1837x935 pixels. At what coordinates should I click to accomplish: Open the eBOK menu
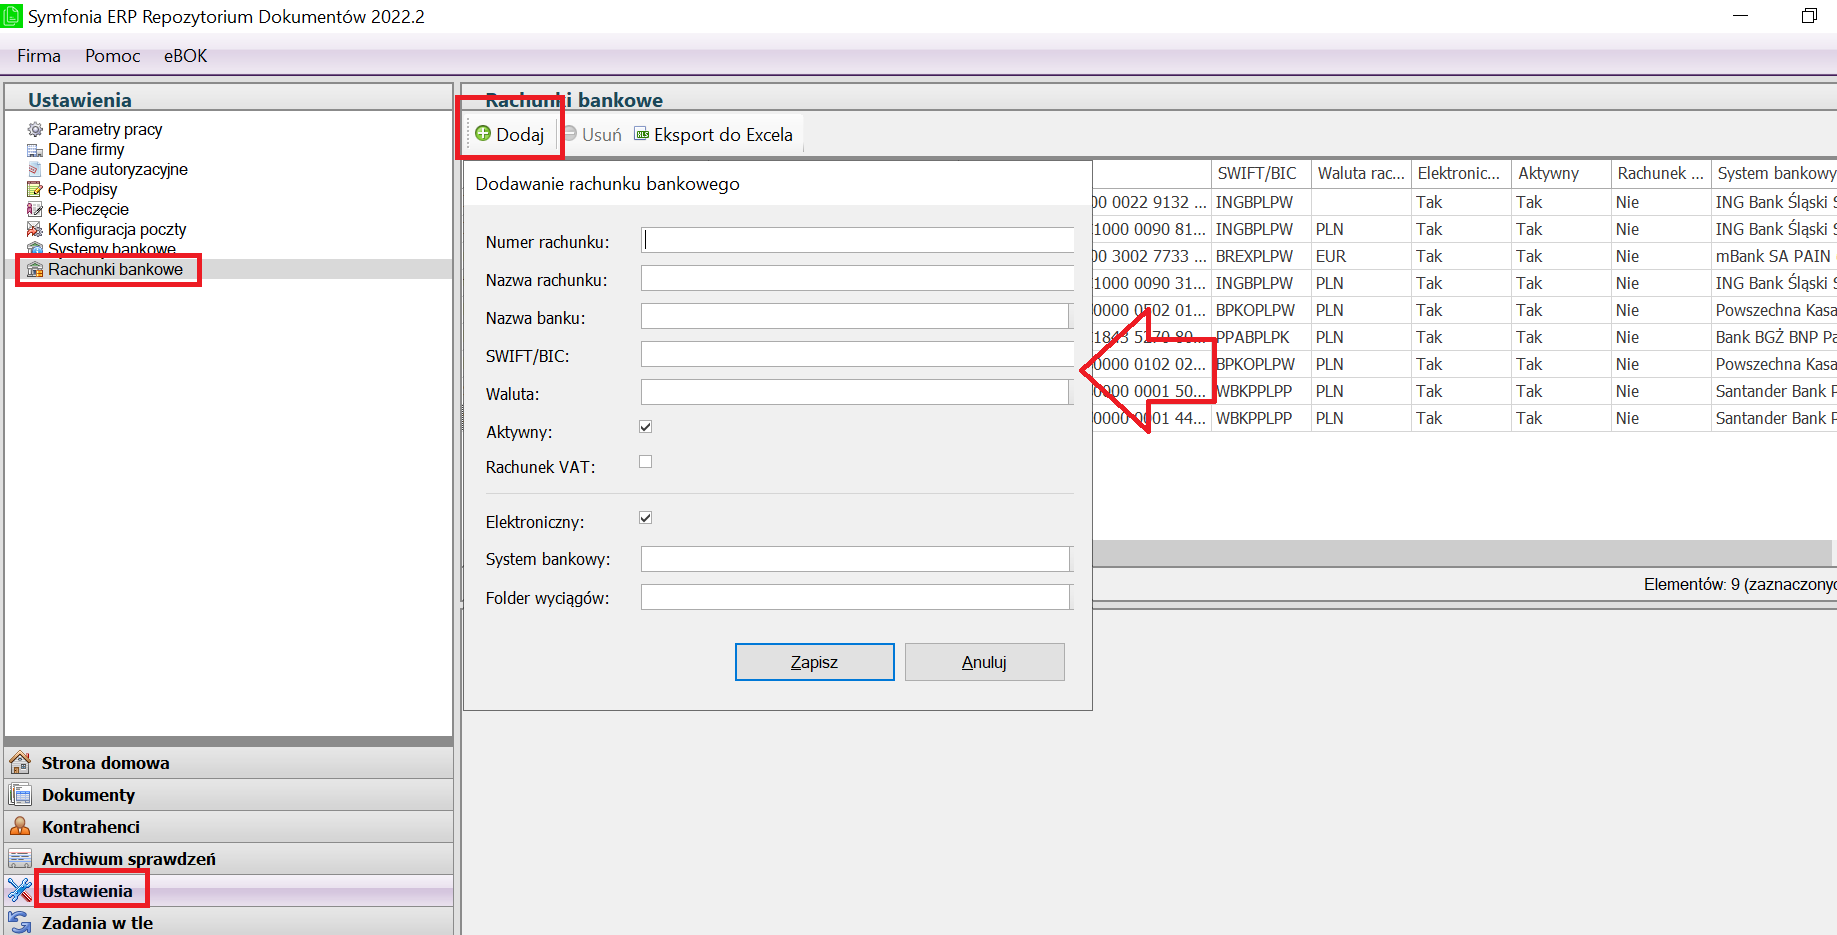pos(185,56)
